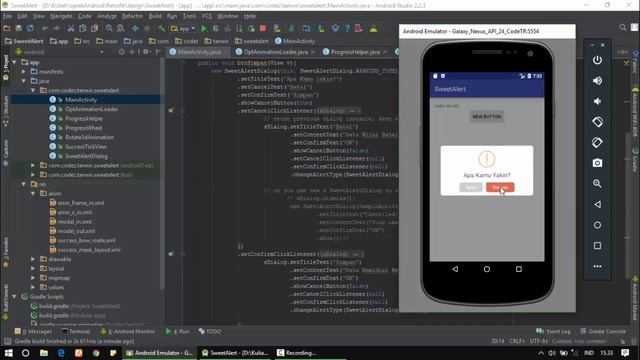Open the run configuration app dropdown
This screenshot has width=640, height=360.
point(183,29)
